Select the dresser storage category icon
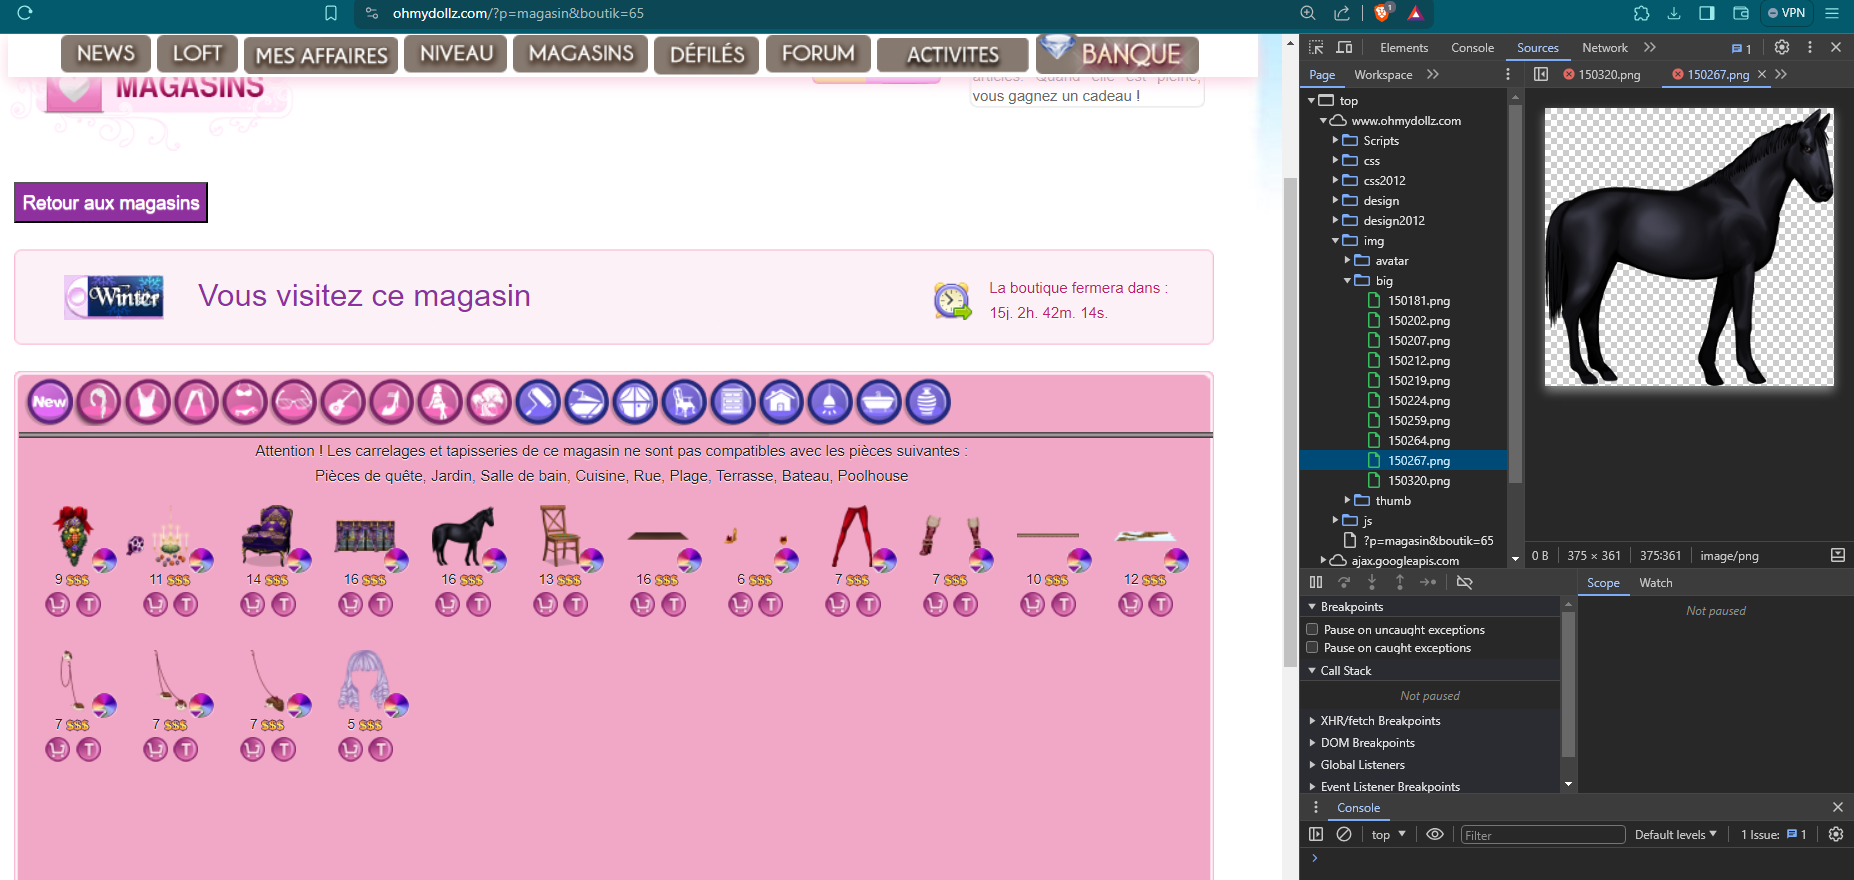 (x=733, y=402)
